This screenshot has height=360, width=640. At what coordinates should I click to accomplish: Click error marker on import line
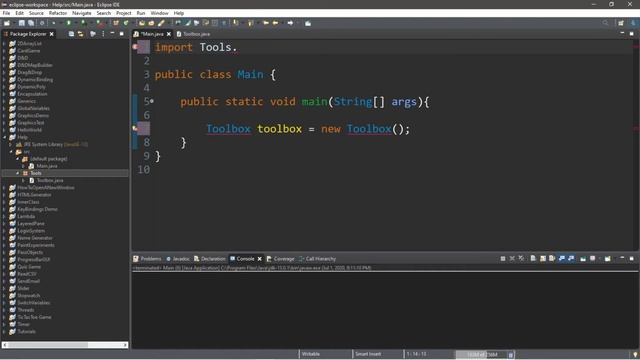135,47
